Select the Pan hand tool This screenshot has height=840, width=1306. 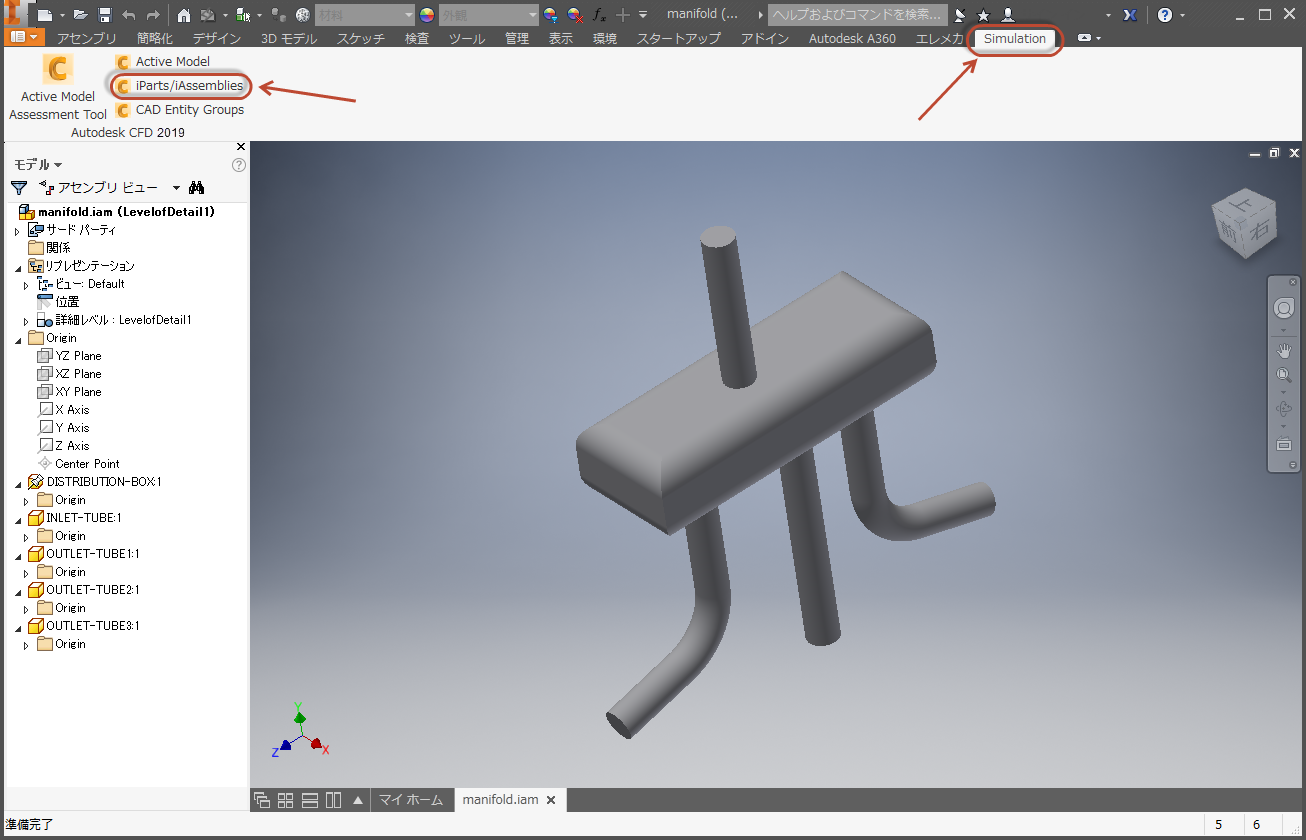[x=1284, y=351]
